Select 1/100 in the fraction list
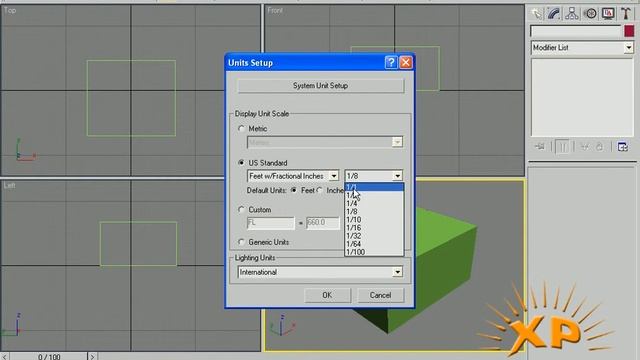 tap(374, 252)
